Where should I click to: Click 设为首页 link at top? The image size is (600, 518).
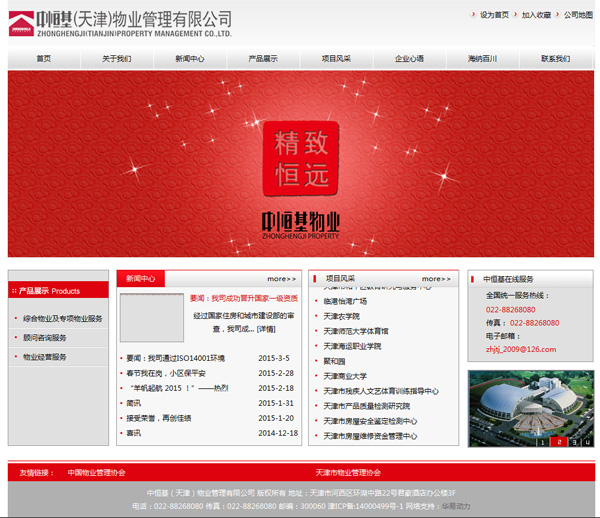(494, 15)
